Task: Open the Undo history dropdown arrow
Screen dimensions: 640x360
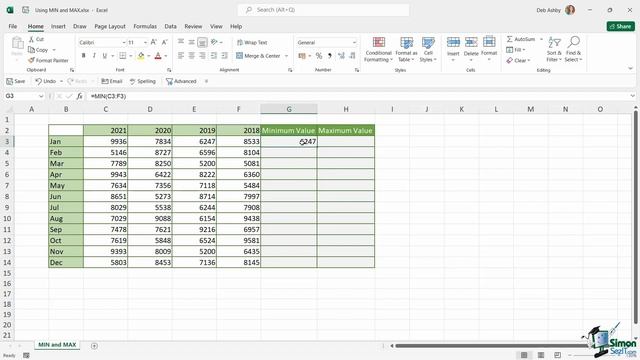Action: pos(61,81)
